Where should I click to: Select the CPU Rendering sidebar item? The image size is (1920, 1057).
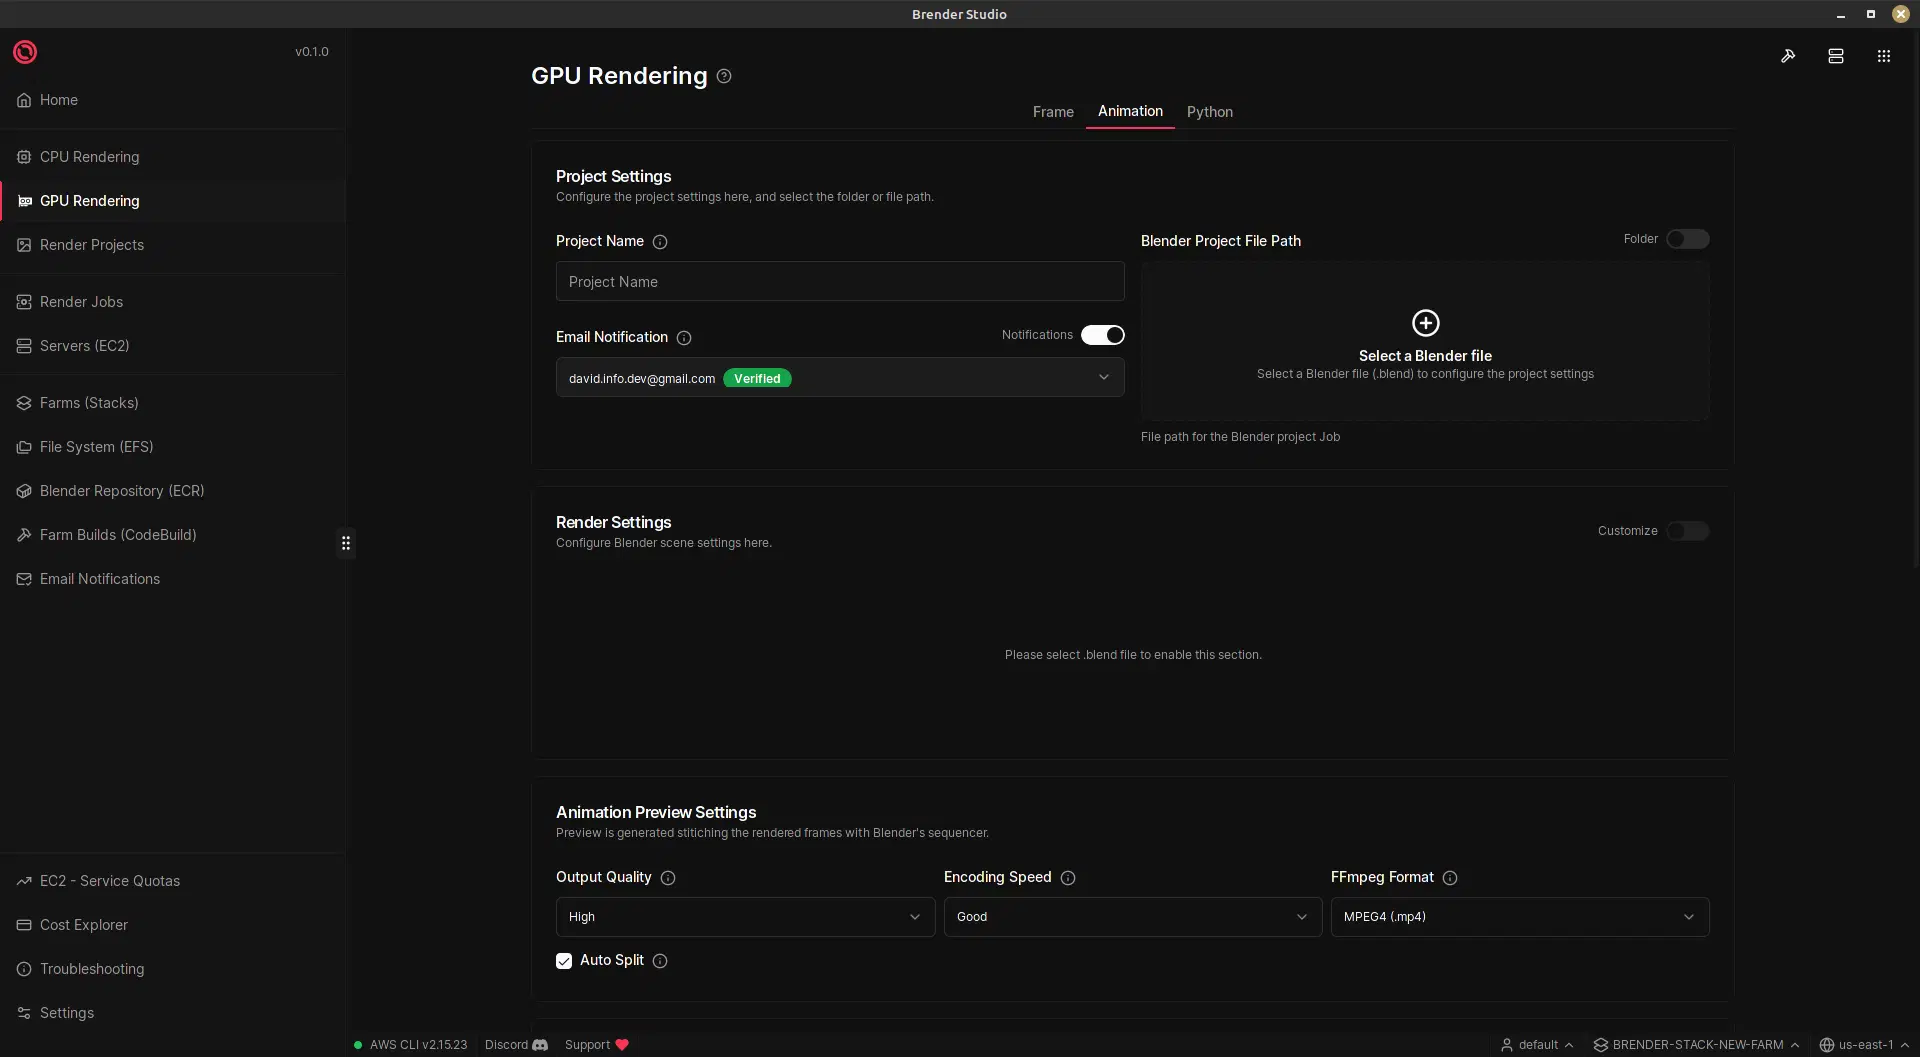pyautogui.click(x=89, y=157)
